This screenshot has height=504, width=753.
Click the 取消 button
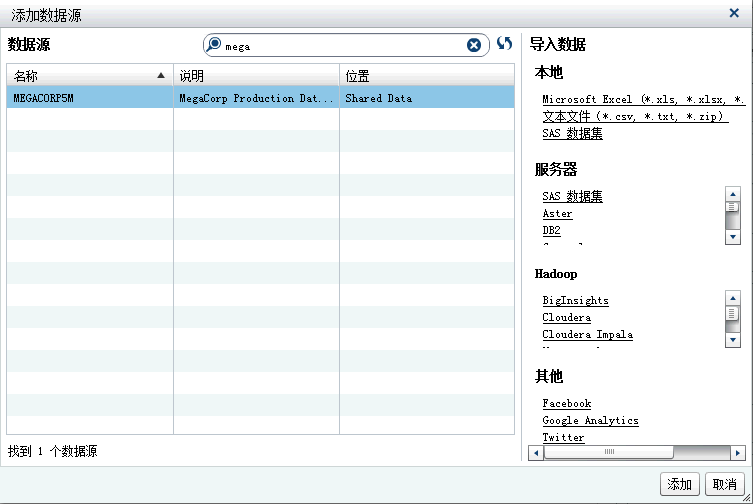[725, 484]
